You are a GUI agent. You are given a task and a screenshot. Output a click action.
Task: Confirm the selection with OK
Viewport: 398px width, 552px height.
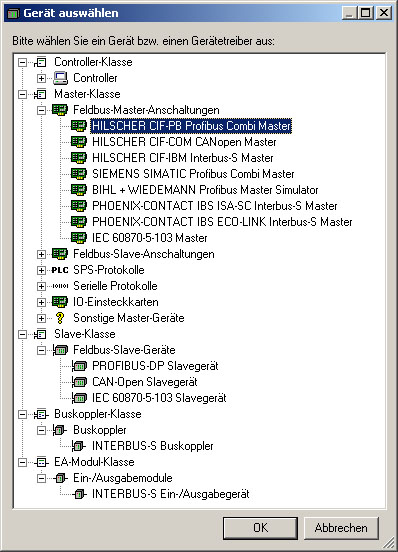[260, 528]
